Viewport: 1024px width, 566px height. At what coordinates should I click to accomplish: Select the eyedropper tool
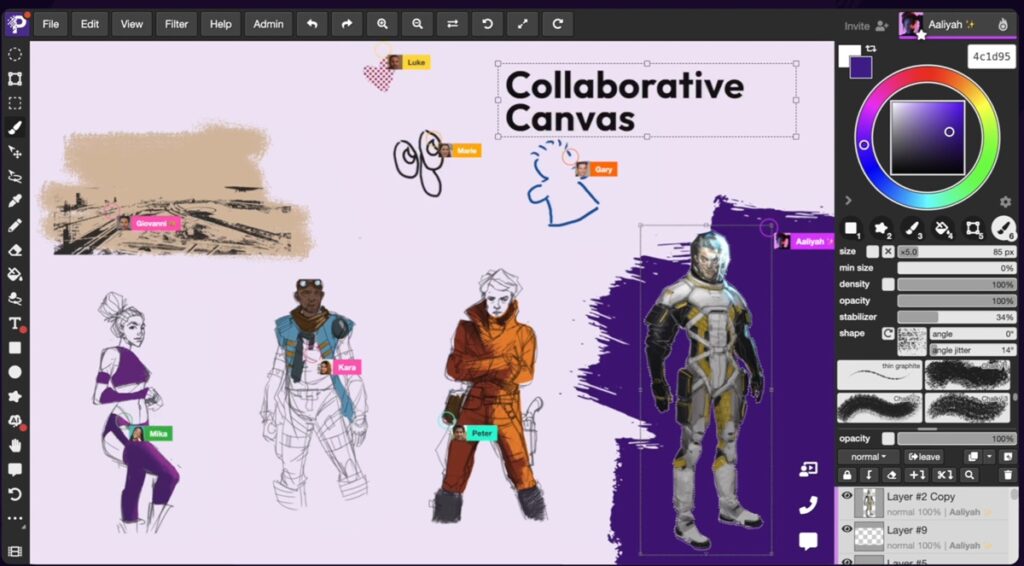14,201
